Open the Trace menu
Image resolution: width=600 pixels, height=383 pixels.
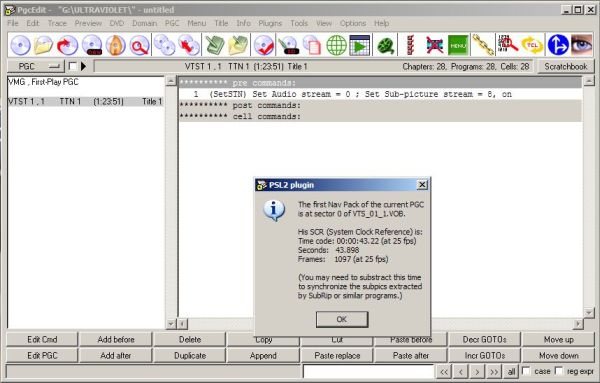(x=57, y=23)
